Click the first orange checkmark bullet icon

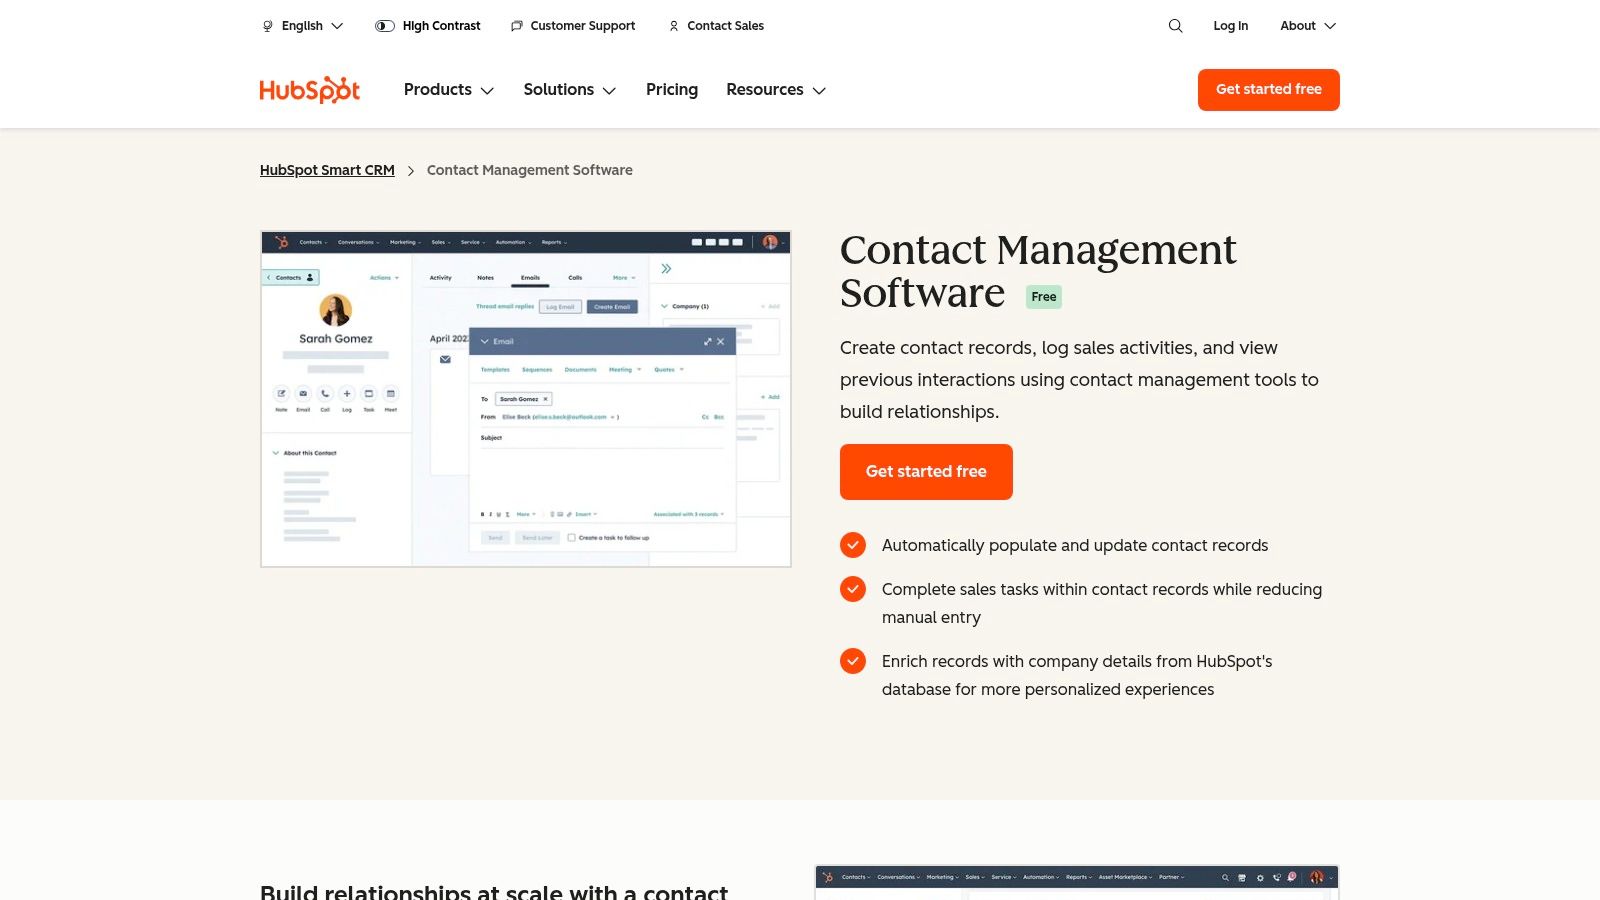(x=853, y=545)
